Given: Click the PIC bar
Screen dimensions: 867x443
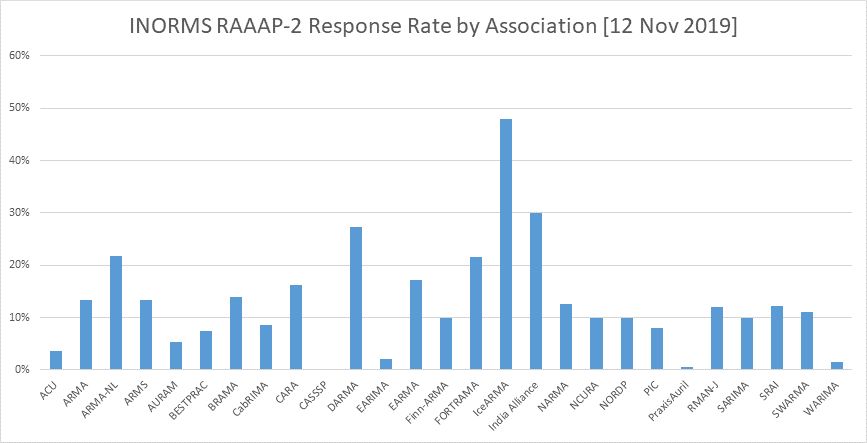Looking at the screenshot, I should point(656,348).
